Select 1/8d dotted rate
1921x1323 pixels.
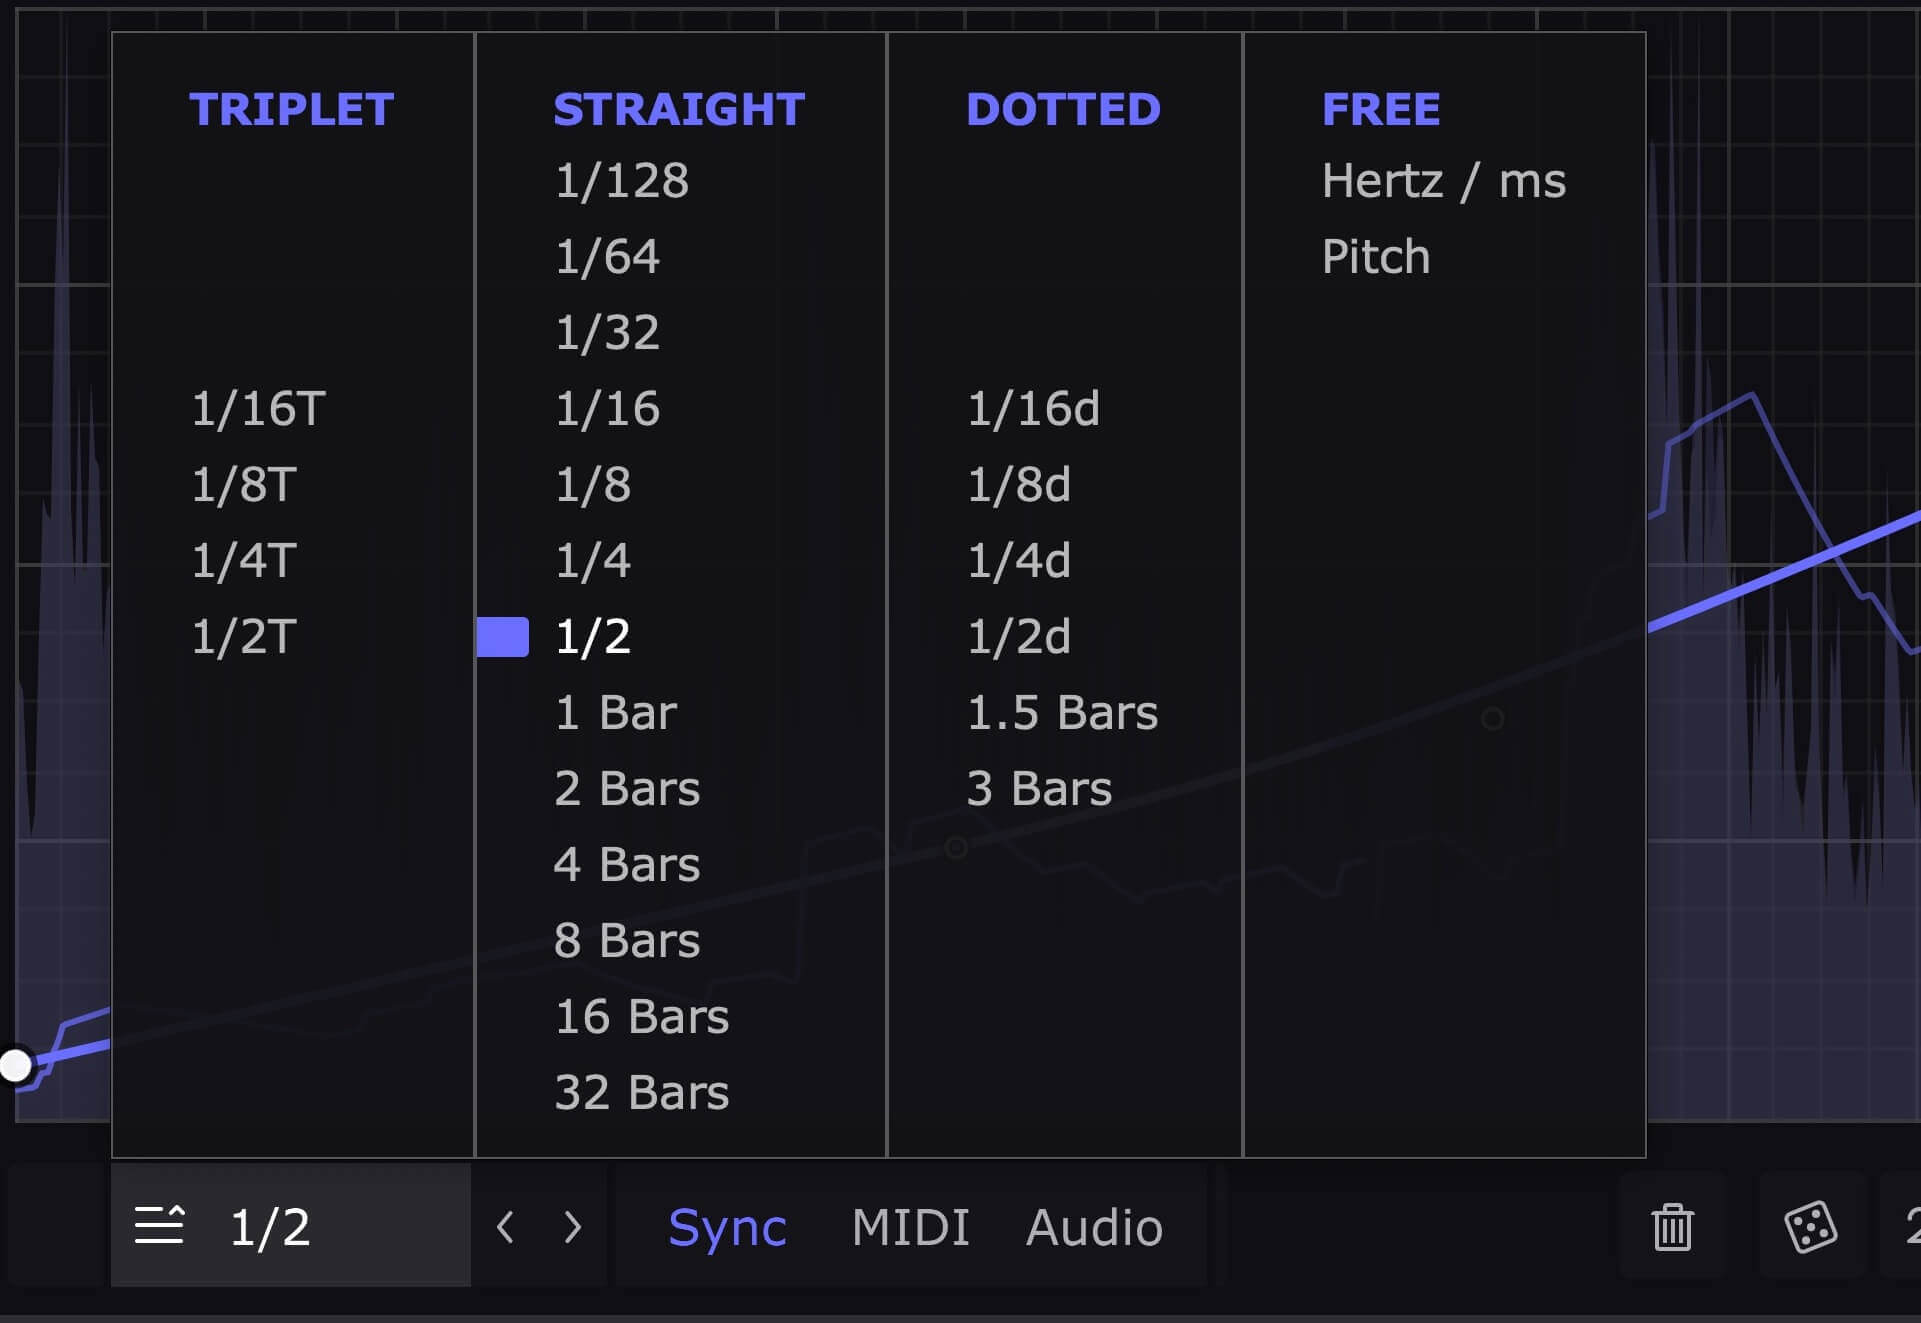coord(1018,485)
